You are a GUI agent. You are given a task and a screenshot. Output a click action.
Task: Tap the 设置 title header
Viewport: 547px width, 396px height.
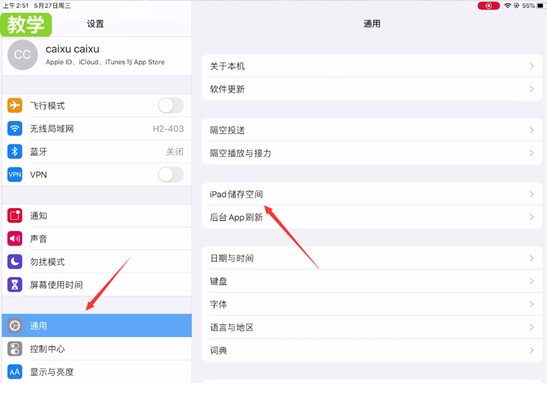pyautogui.click(x=95, y=24)
